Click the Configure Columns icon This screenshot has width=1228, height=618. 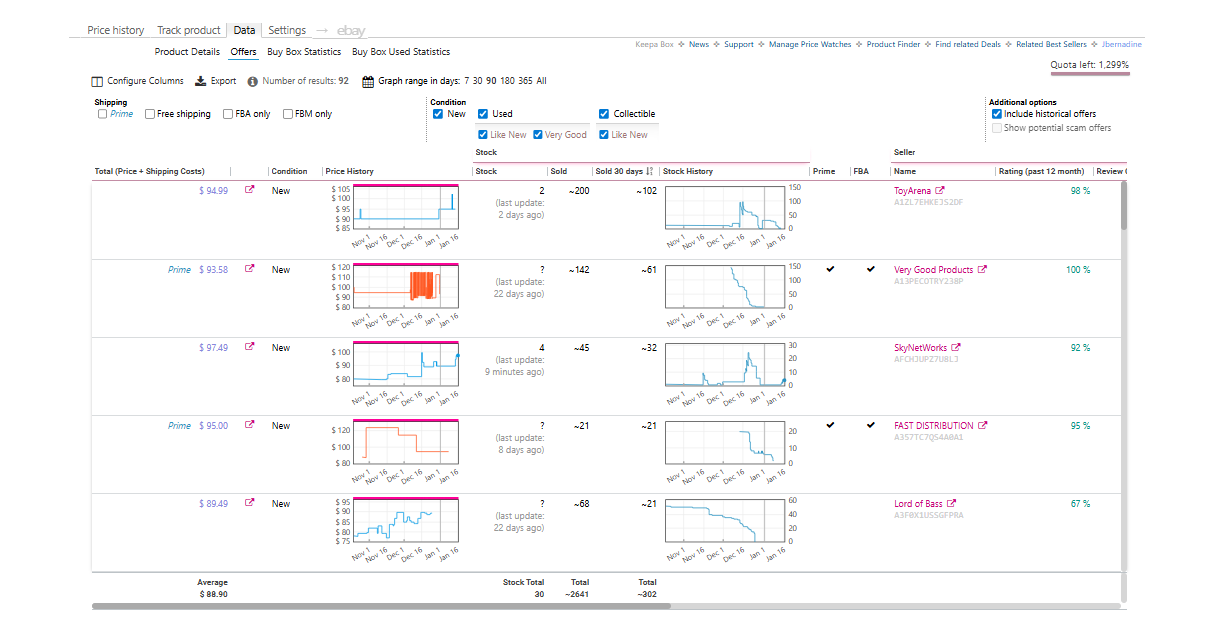pos(97,81)
